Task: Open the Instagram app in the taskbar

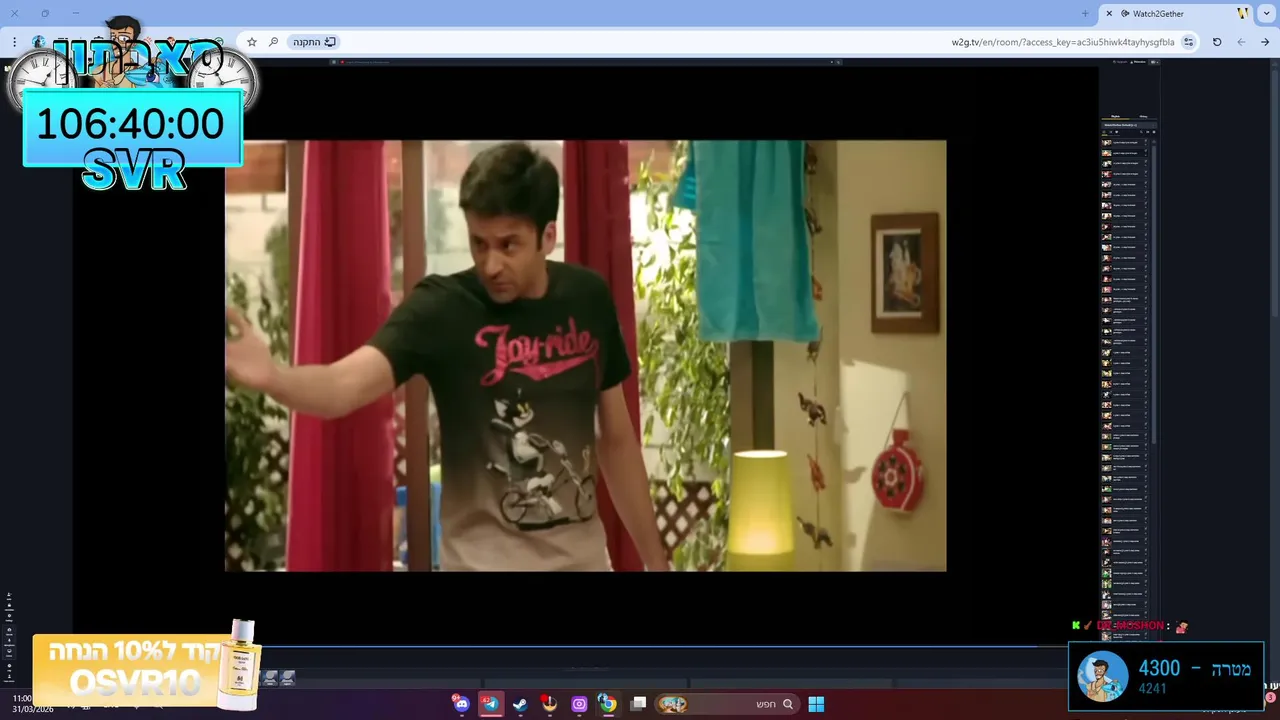Action: pyautogui.click(x=579, y=704)
